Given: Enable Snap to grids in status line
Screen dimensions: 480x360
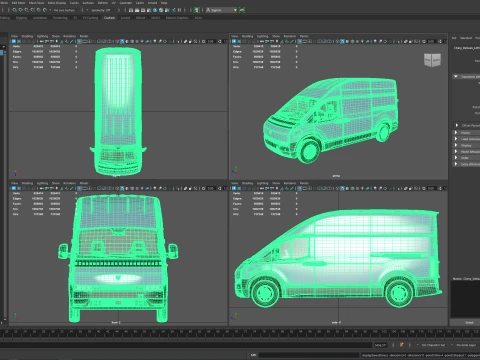Looking at the screenshot, I should 14,10.
